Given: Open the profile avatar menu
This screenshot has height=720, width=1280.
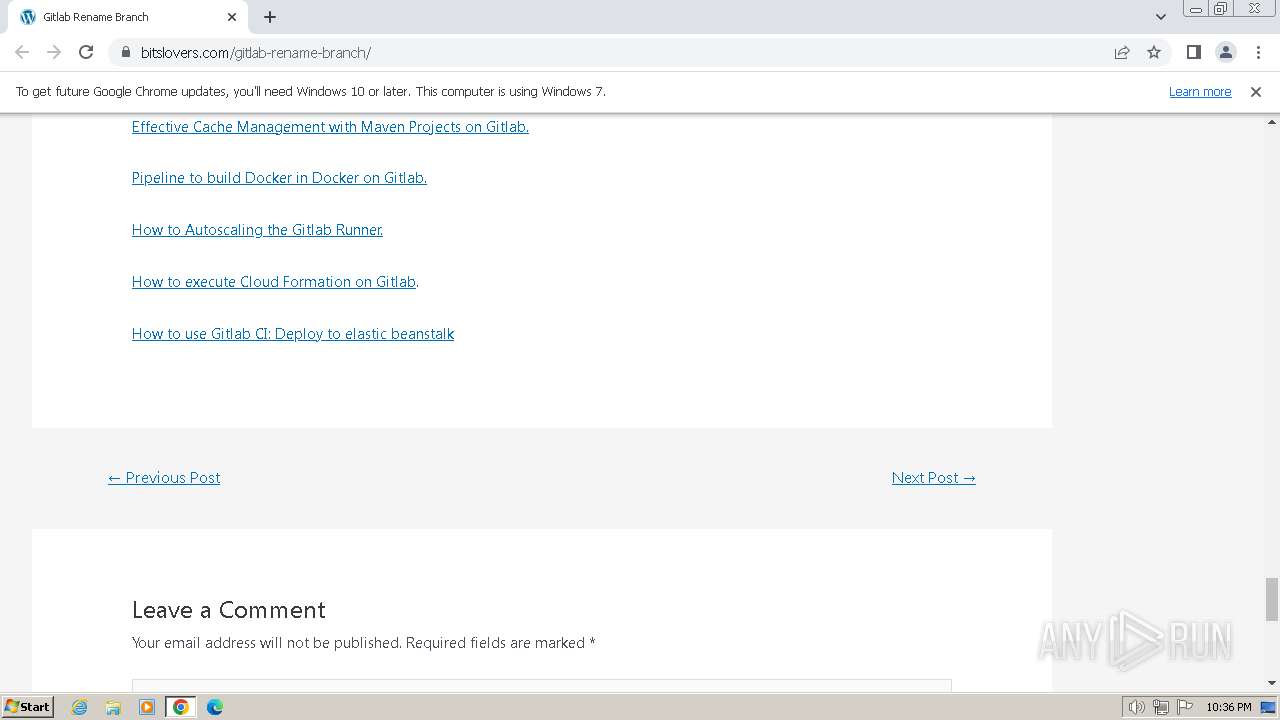Looking at the screenshot, I should point(1225,52).
